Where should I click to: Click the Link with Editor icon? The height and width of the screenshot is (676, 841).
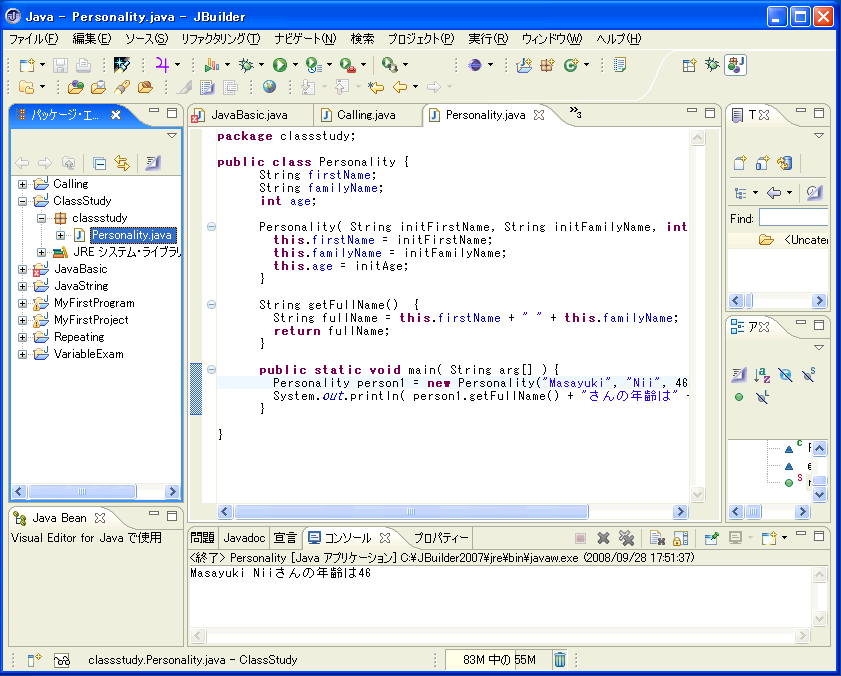[122, 163]
